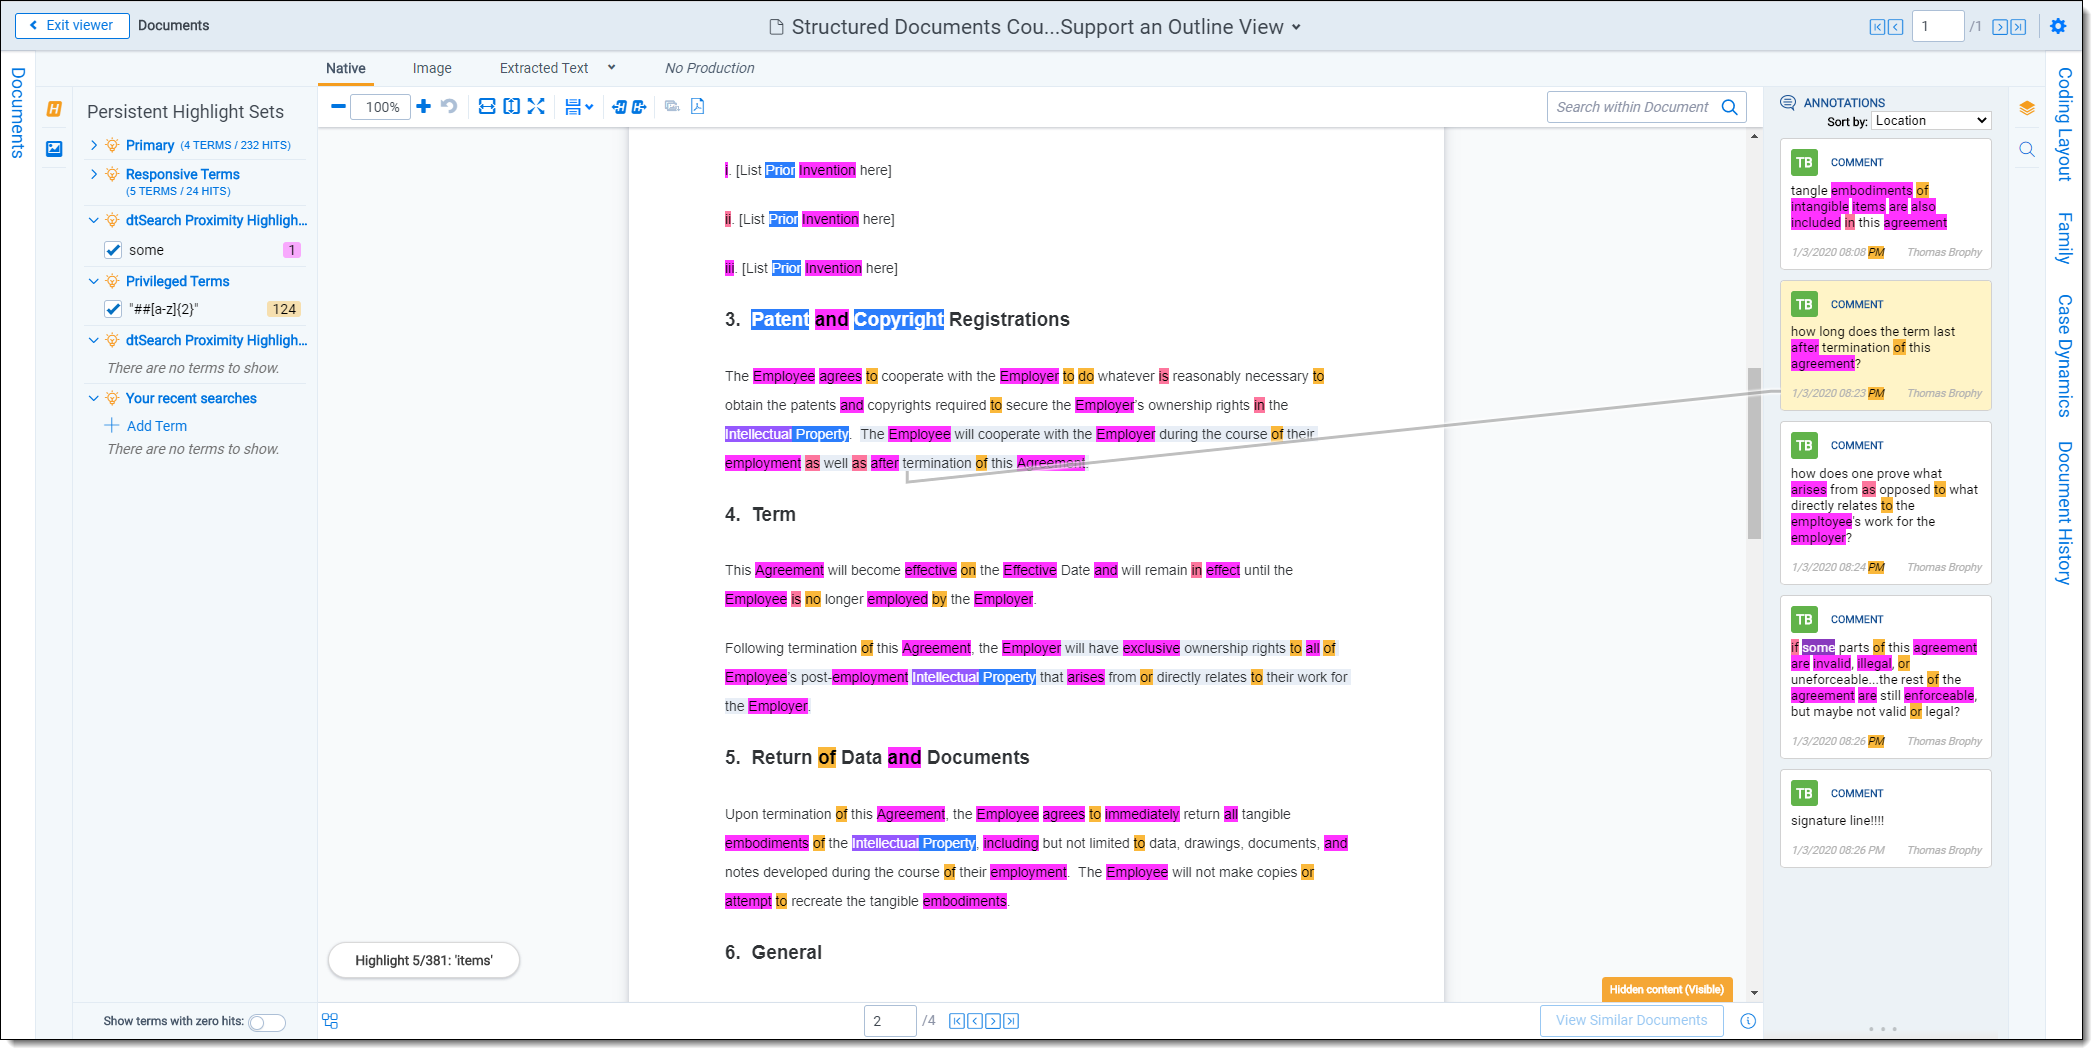The width and height of the screenshot is (2098, 1055).
Task: Open the Sort by Location dropdown
Action: click(1930, 121)
